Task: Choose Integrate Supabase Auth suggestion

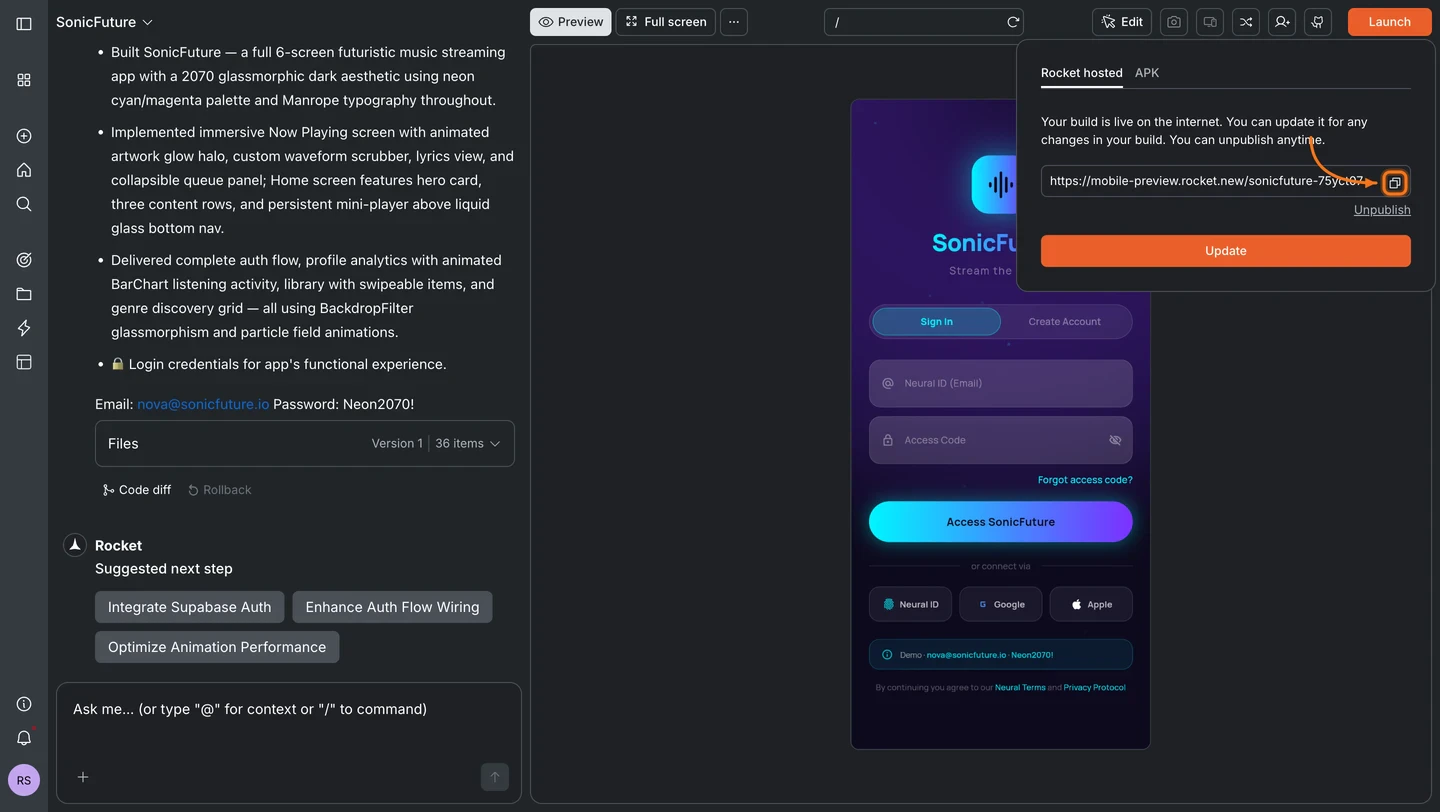Action: pyautogui.click(x=190, y=607)
